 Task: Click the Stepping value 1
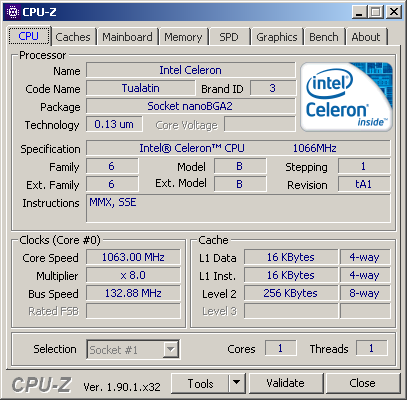click(x=364, y=166)
